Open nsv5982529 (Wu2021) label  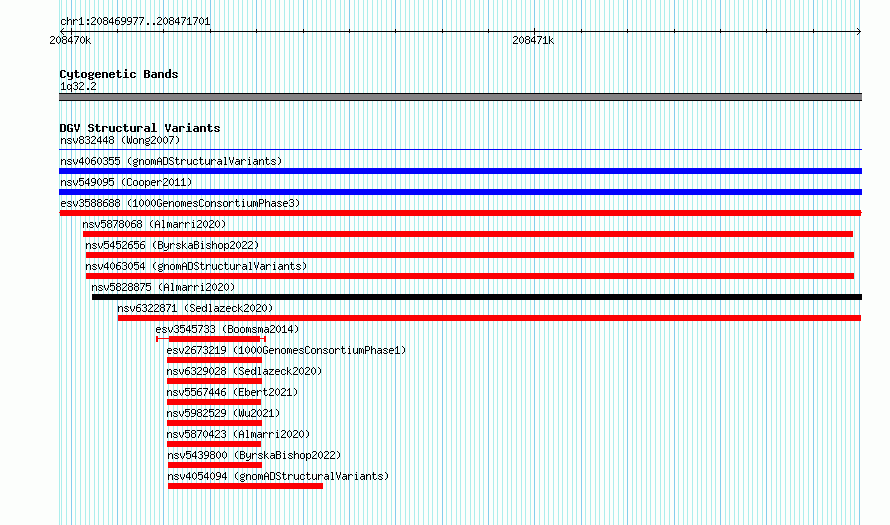[x=223, y=413]
